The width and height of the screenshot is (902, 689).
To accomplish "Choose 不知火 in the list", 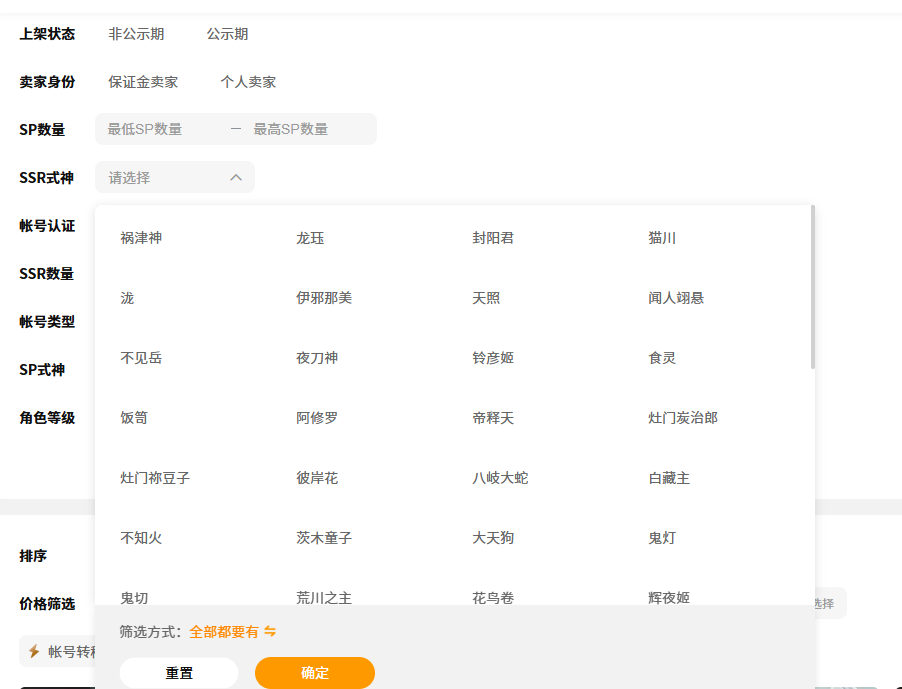I will pos(141,538).
